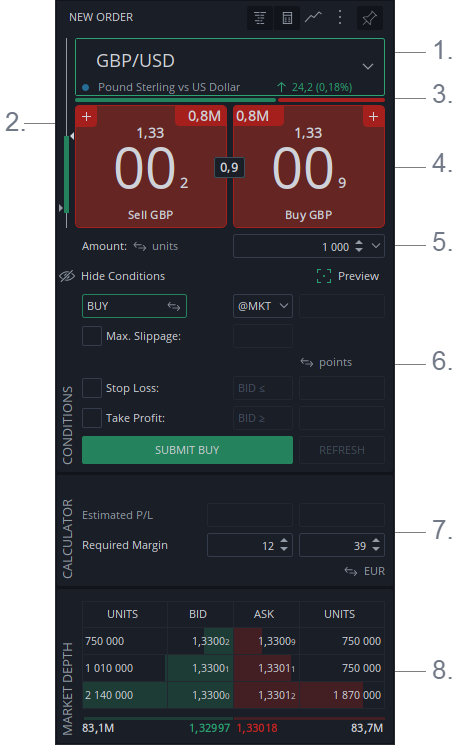Expand the GBP/USD symbol dropdown
458x745 pixels.
tap(368, 67)
